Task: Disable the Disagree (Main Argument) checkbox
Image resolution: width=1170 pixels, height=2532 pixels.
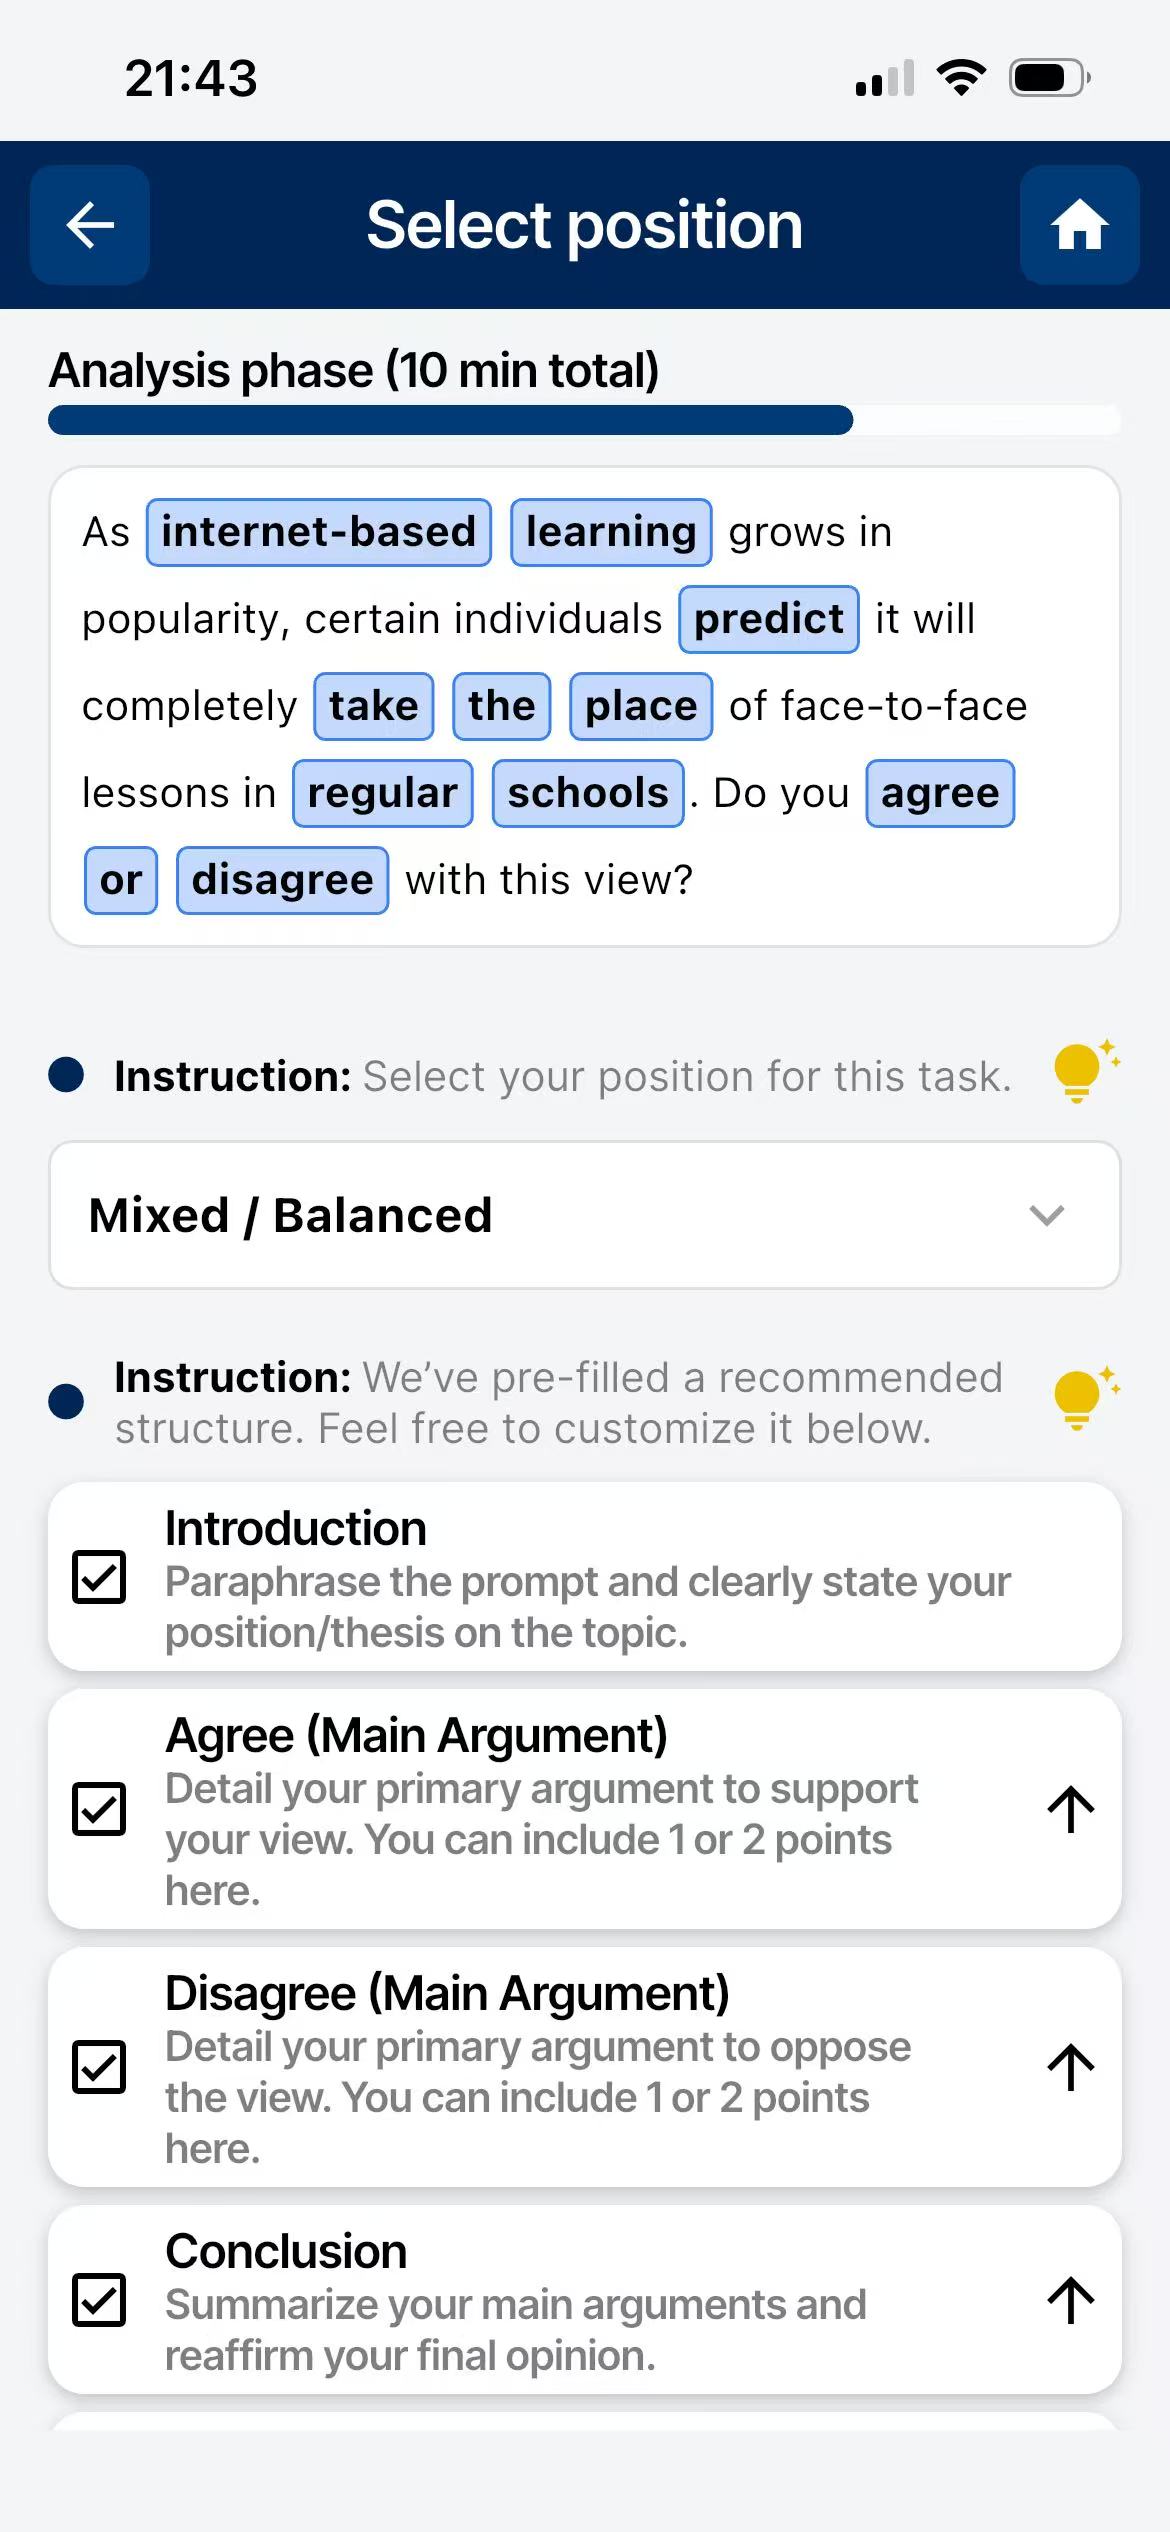Action: point(99,2067)
